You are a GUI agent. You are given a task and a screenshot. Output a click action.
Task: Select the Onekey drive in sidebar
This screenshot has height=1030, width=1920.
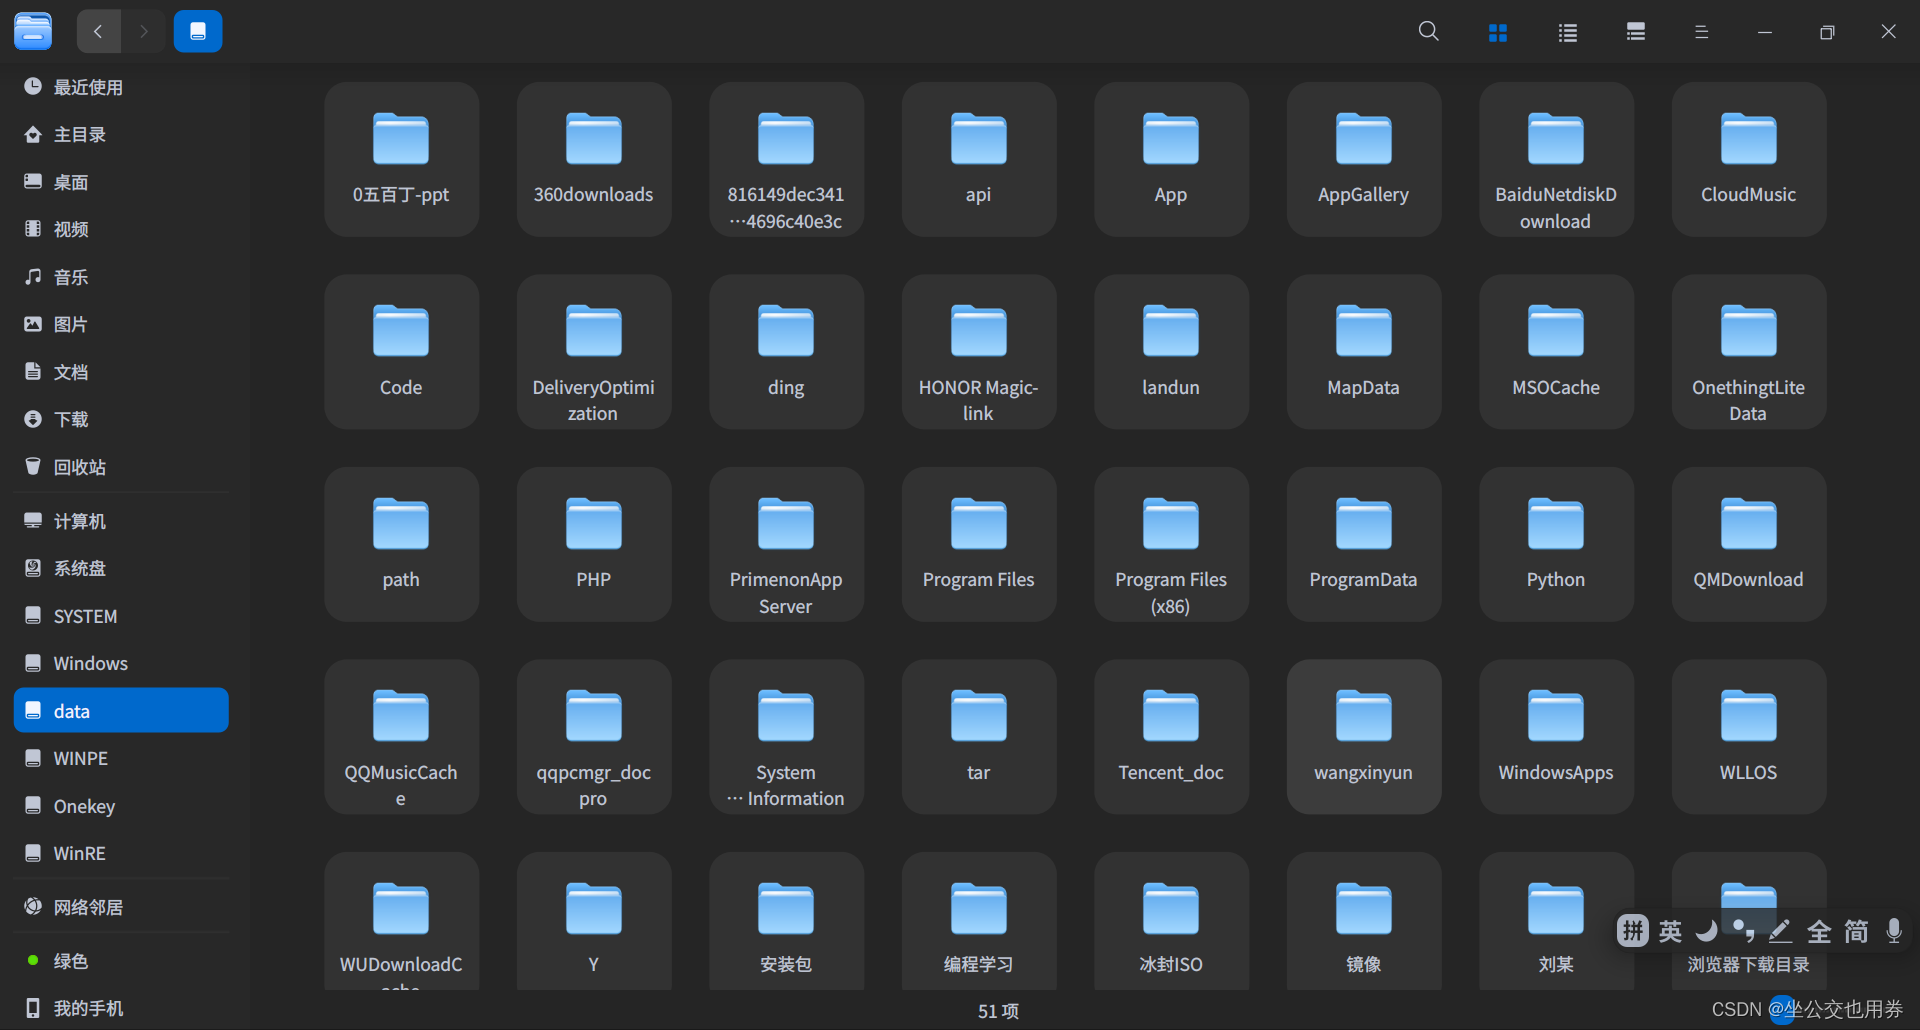pyautogui.click(x=121, y=806)
